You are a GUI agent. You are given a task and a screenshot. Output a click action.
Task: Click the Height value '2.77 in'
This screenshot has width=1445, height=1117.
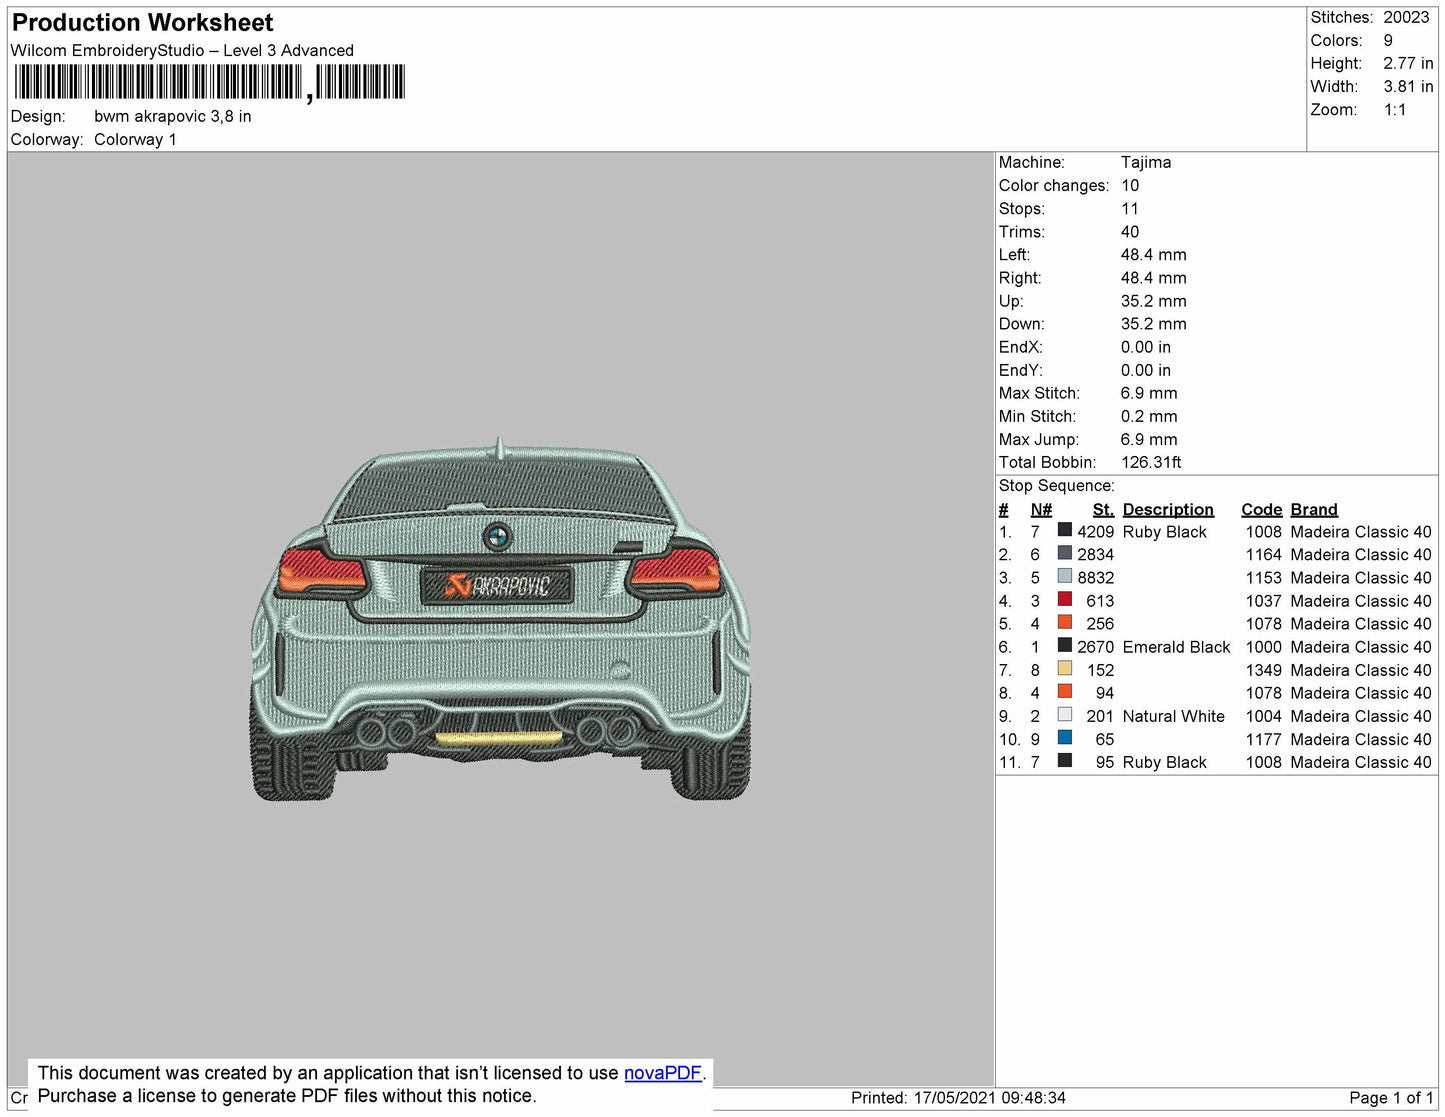(x=1408, y=63)
